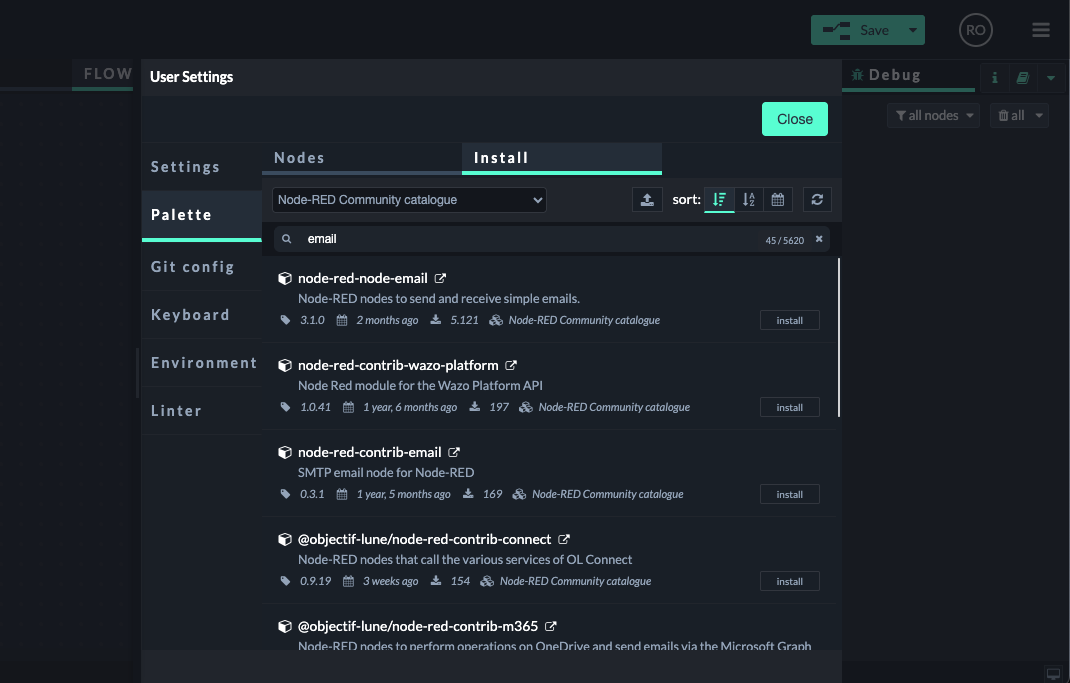1070x683 pixels.
Task: Open the main hamburger menu
Action: click(x=1040, y=29)
